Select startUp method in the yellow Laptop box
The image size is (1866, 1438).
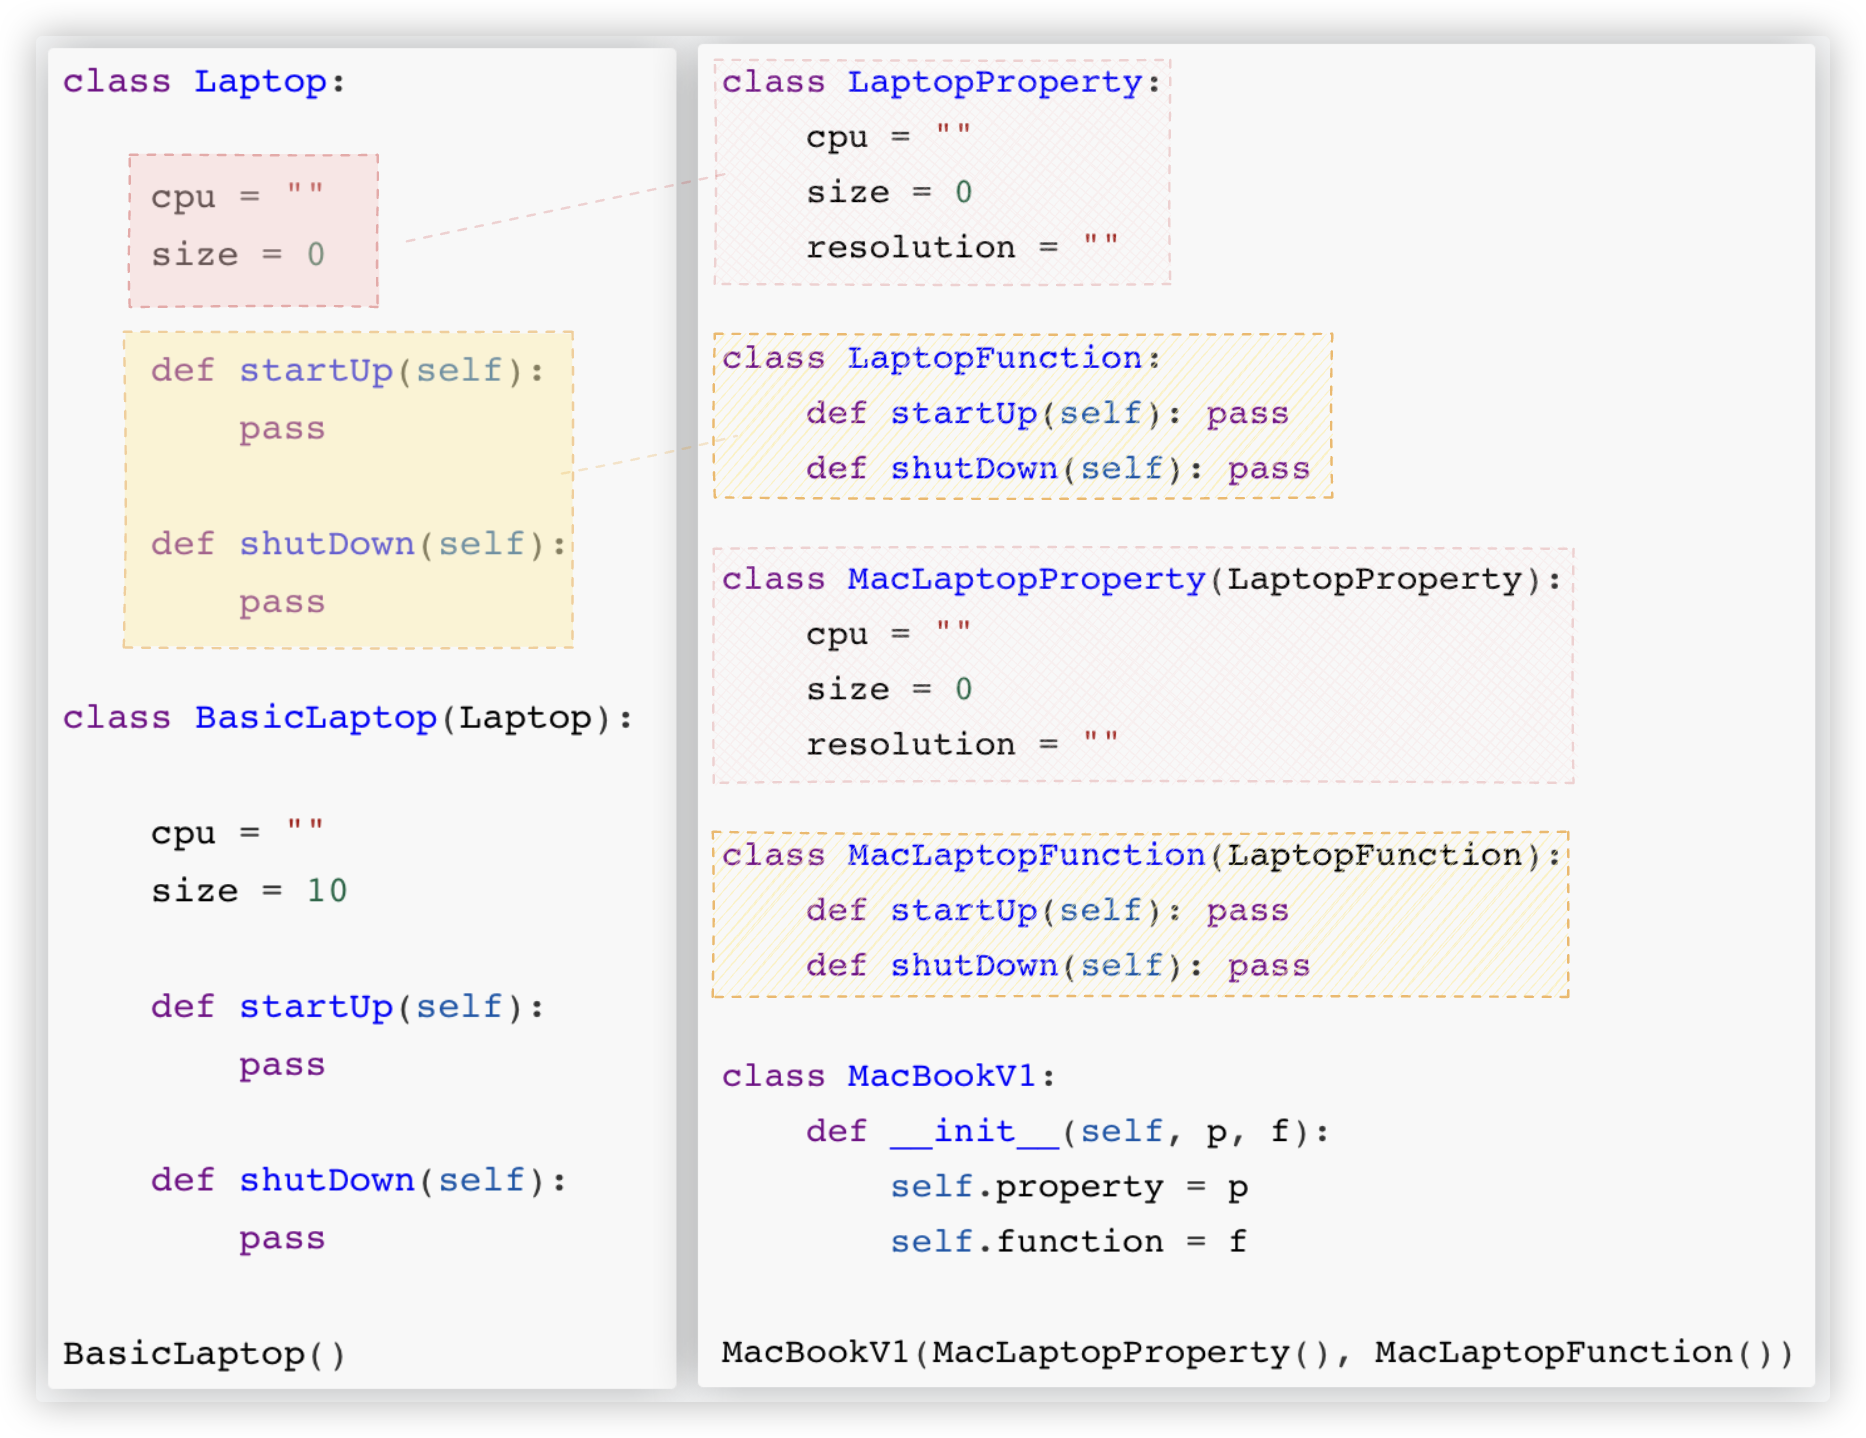tap(315, 371)
